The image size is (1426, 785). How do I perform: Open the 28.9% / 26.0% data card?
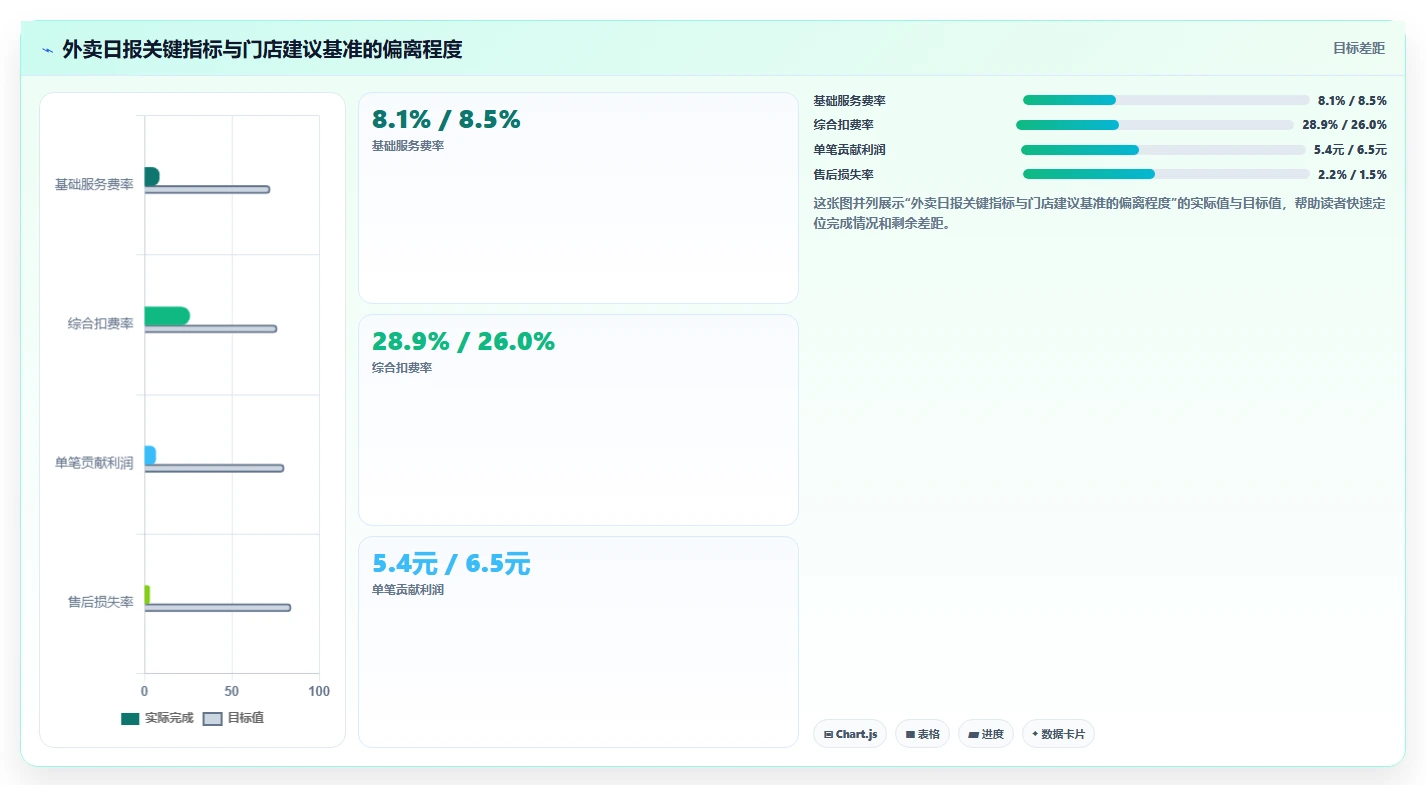click(x=578, y=420)
